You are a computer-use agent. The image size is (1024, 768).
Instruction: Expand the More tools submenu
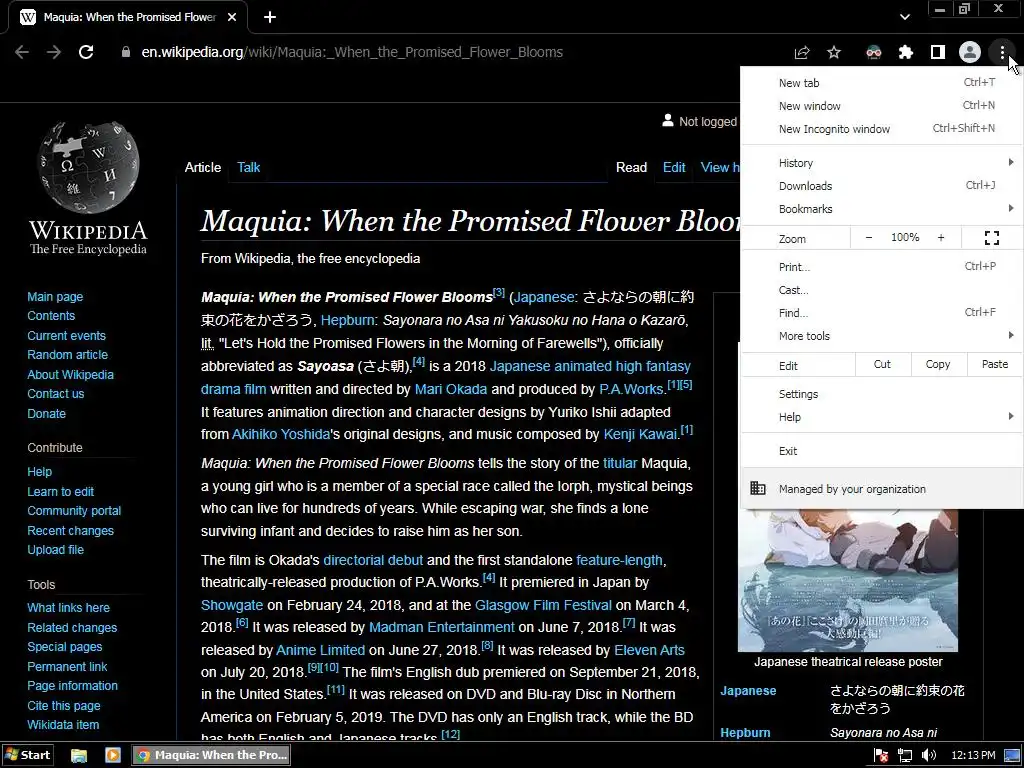[882, 336]
